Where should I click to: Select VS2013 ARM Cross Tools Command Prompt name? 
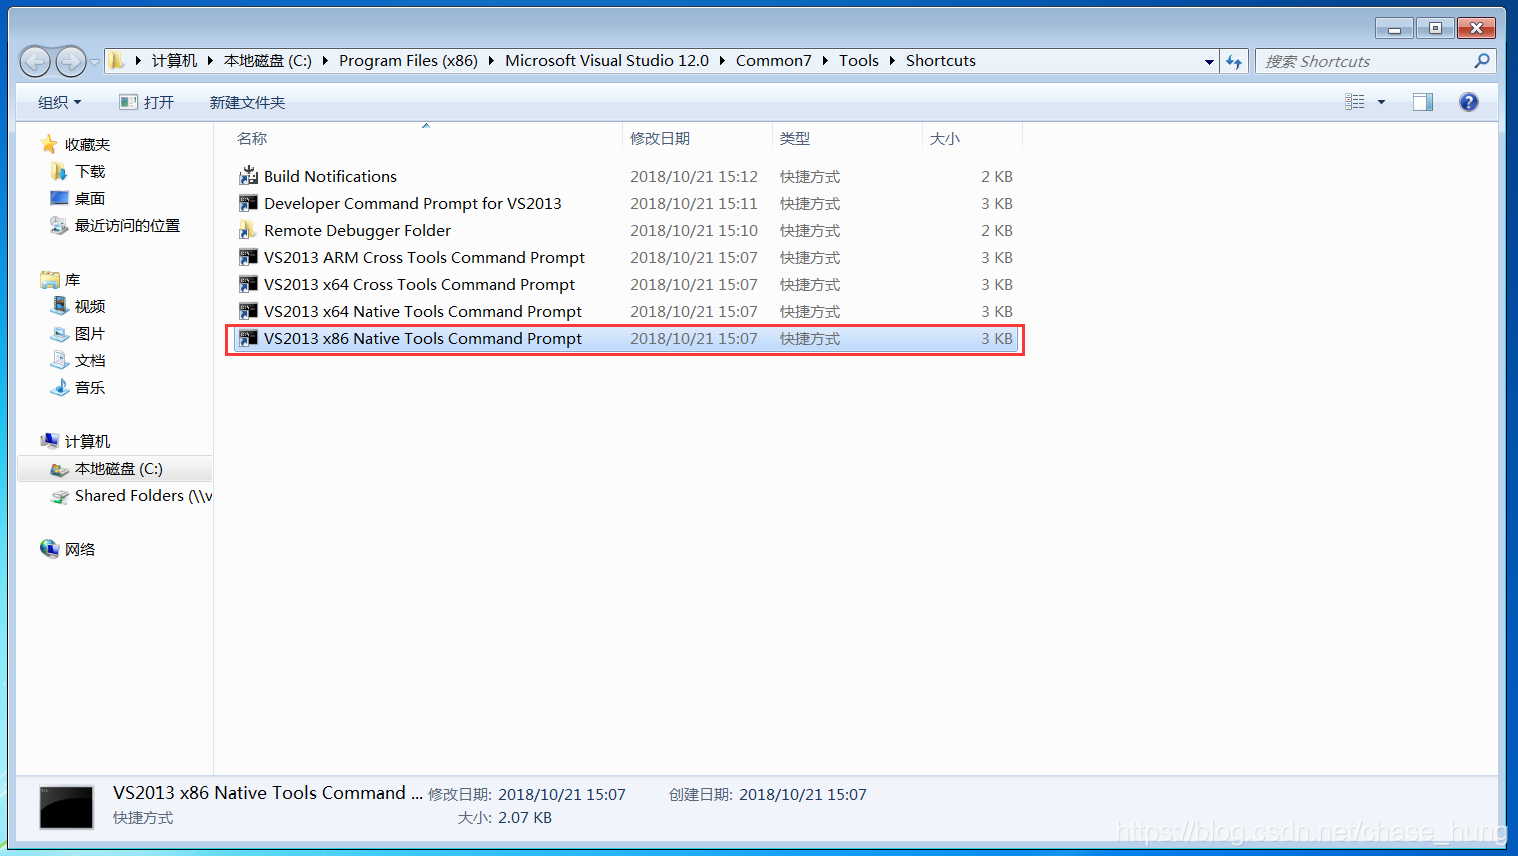tap(424, 257)
